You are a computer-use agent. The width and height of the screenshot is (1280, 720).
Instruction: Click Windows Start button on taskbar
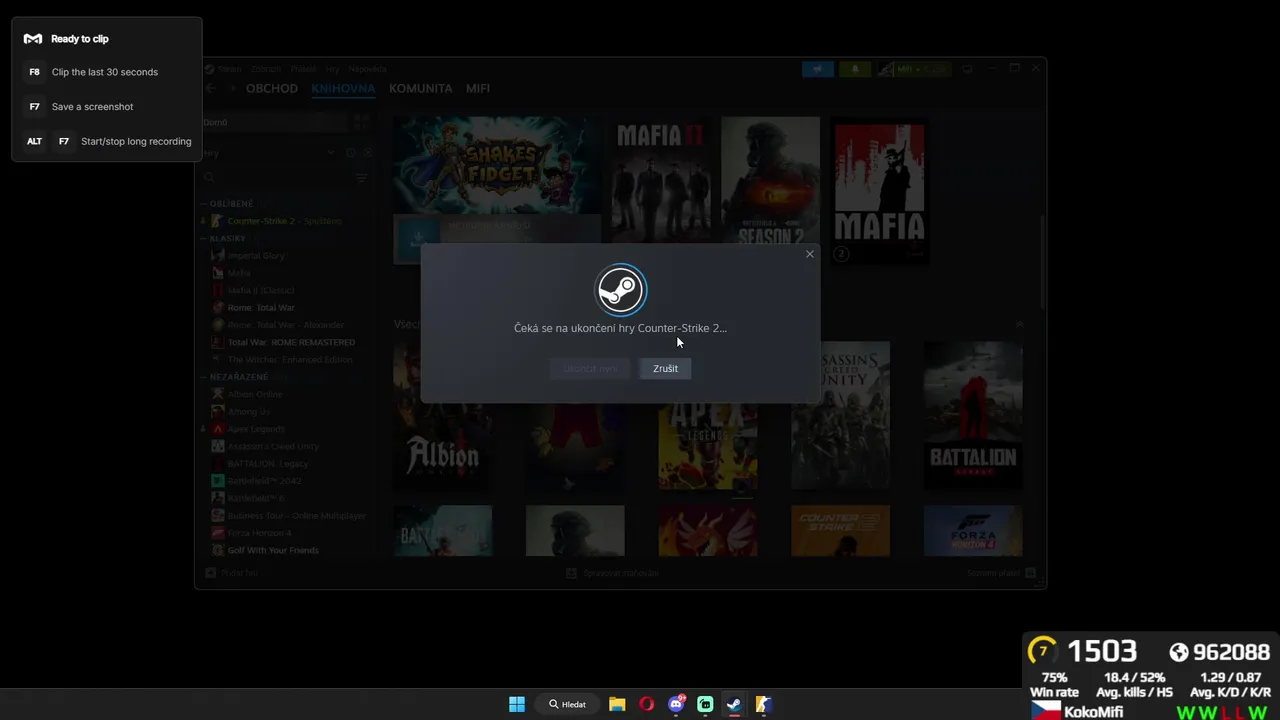pos(517,704)
